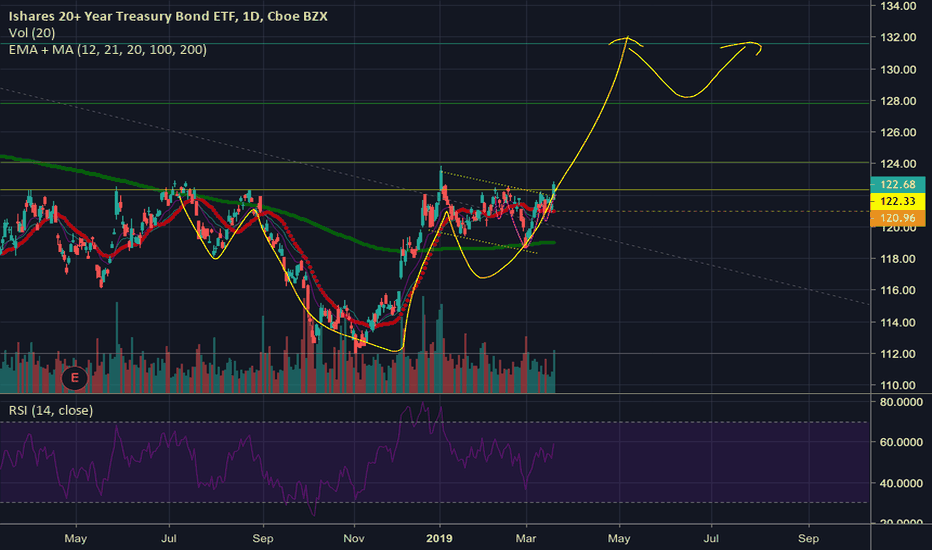This screenshot has height=550, width=932.
Task: Click the 134.00 price axis value
Action: pyautogui.click(x=898, y=6)
